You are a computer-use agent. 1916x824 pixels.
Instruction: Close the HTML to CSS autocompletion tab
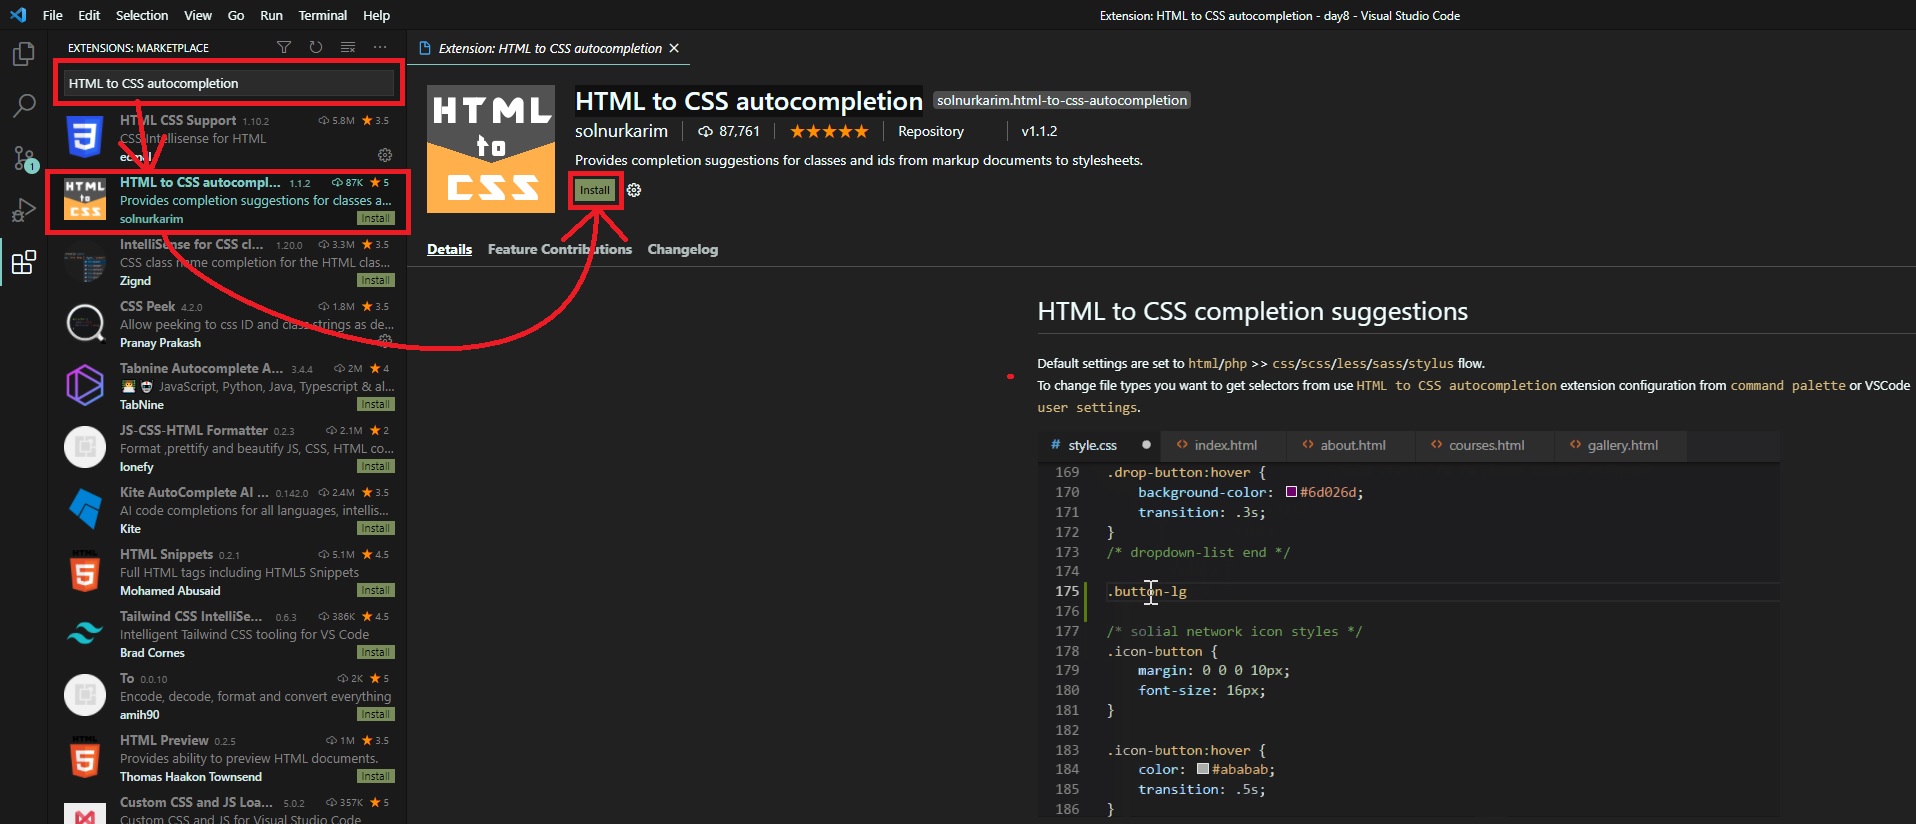(674, 48)
